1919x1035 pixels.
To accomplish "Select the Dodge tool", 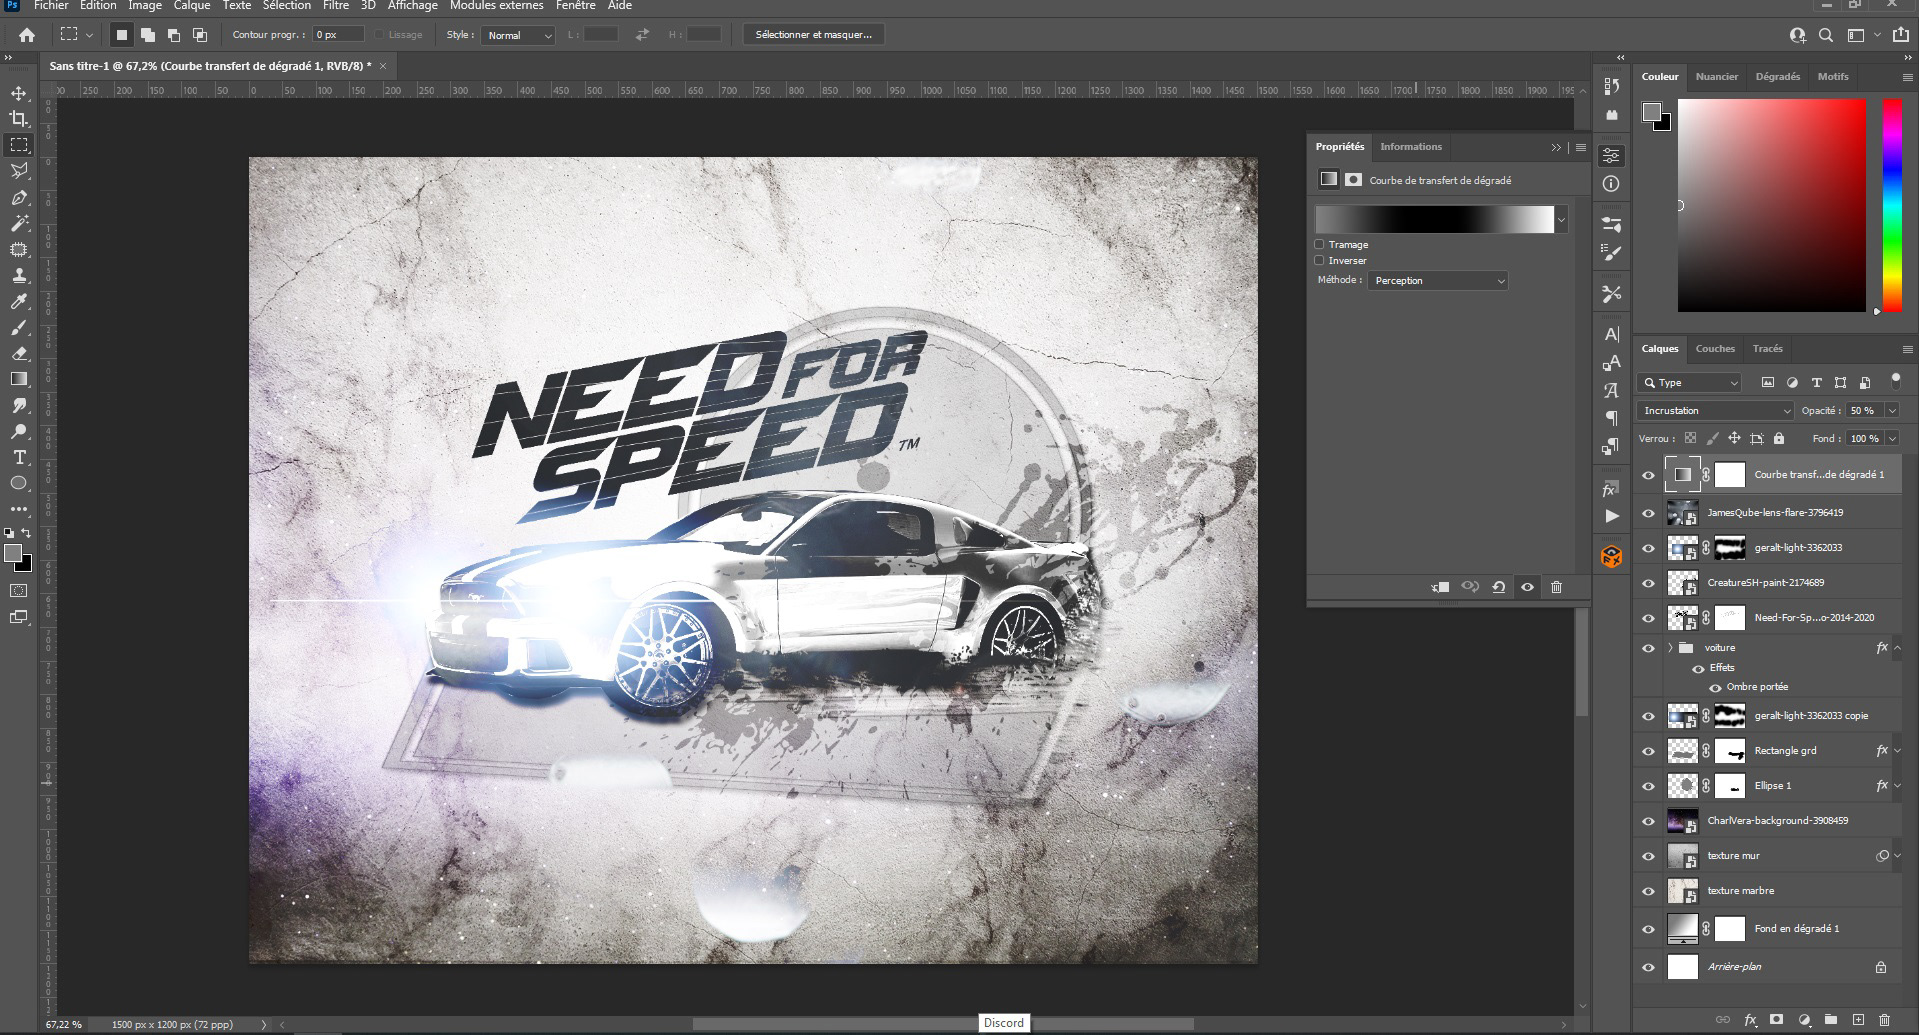I will [19, 431].
